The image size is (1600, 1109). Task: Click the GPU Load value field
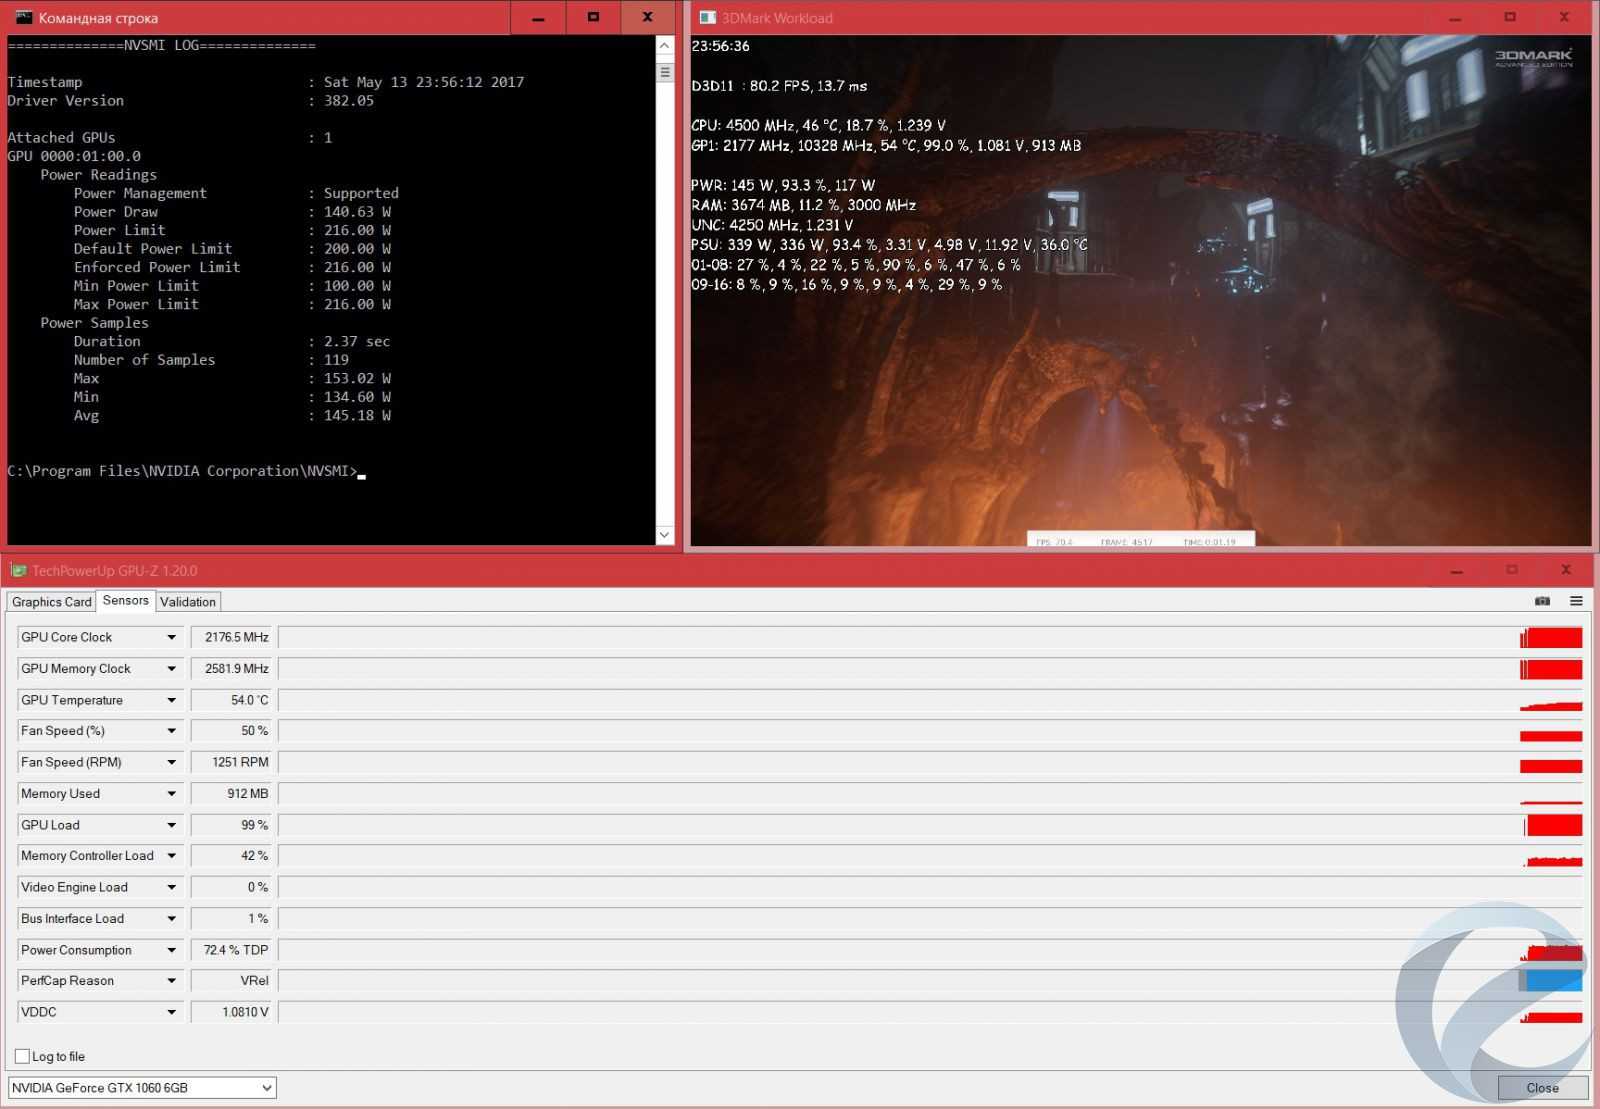click(233, 825)
